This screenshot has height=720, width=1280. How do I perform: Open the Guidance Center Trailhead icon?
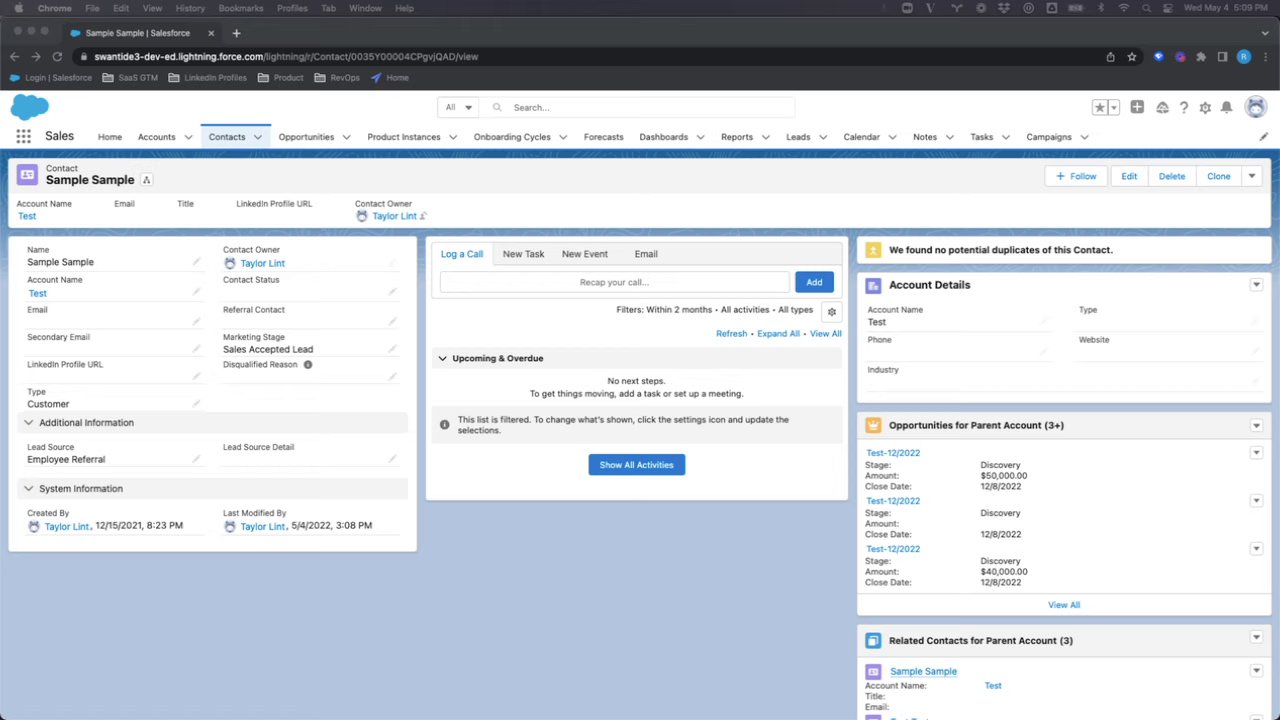coord(1162,107)
